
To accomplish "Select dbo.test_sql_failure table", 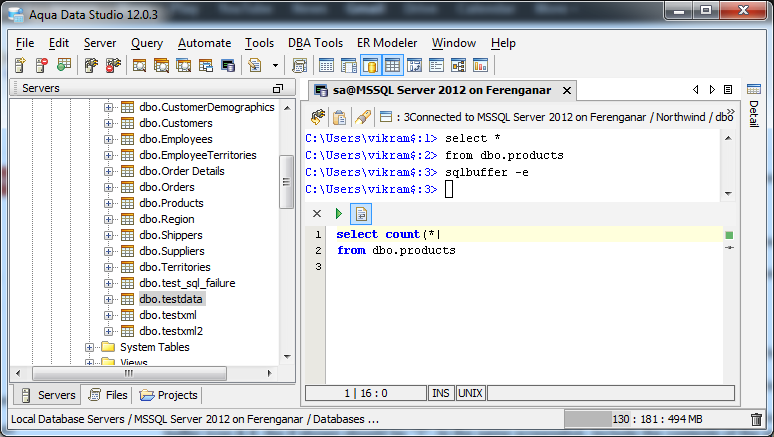I will 187,283.
